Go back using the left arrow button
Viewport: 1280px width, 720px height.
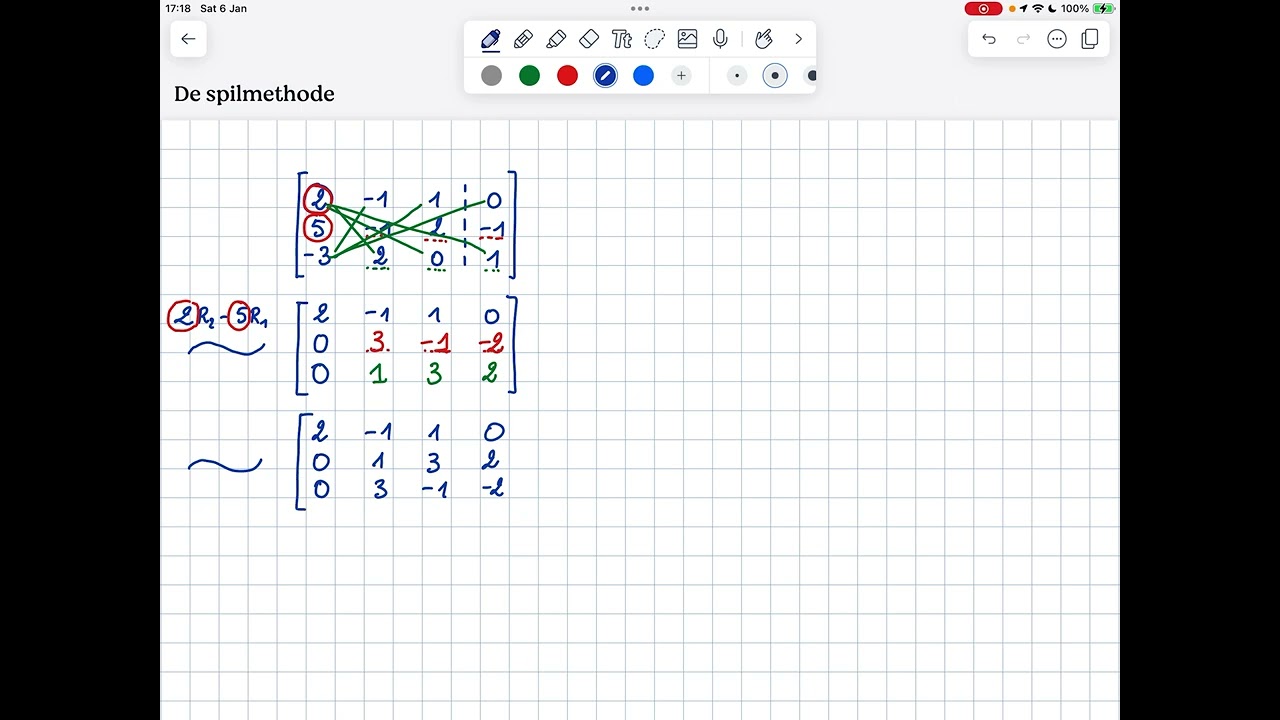tap(188, 39)
